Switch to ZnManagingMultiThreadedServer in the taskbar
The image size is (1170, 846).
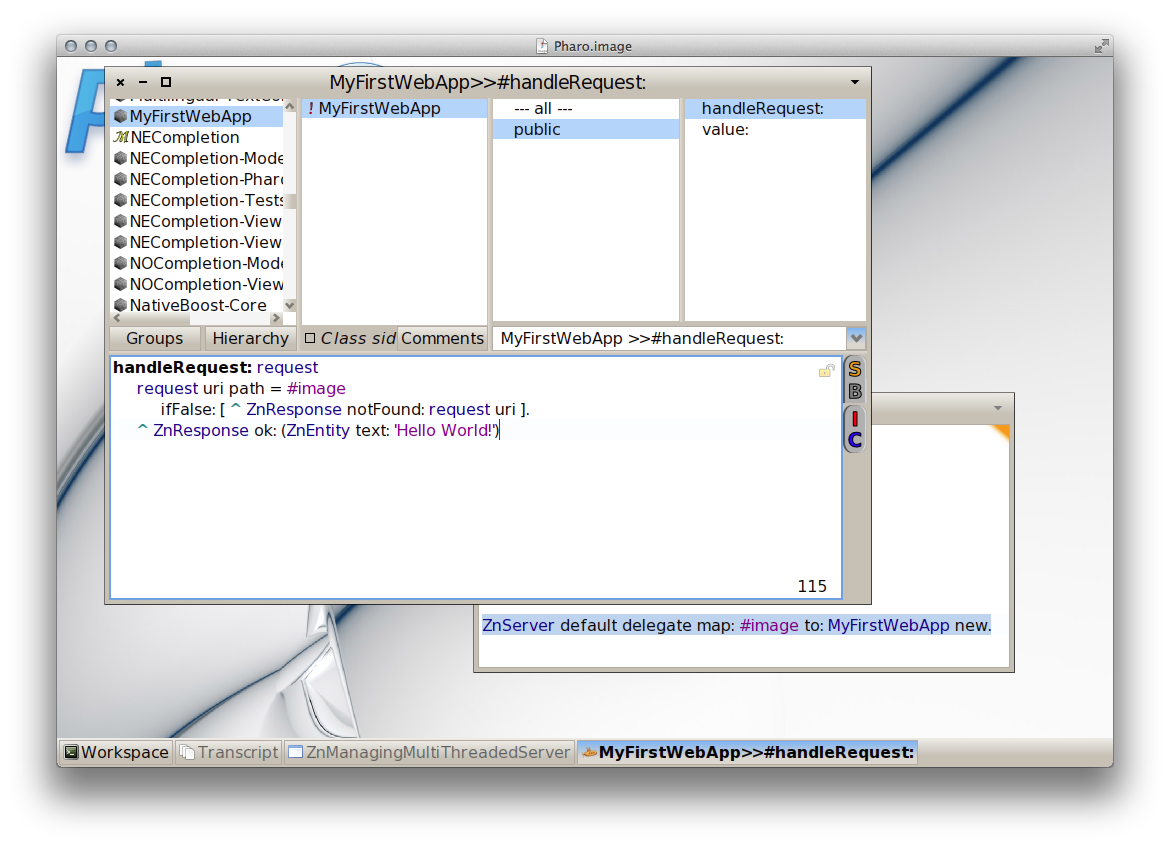tap(430, 752)
